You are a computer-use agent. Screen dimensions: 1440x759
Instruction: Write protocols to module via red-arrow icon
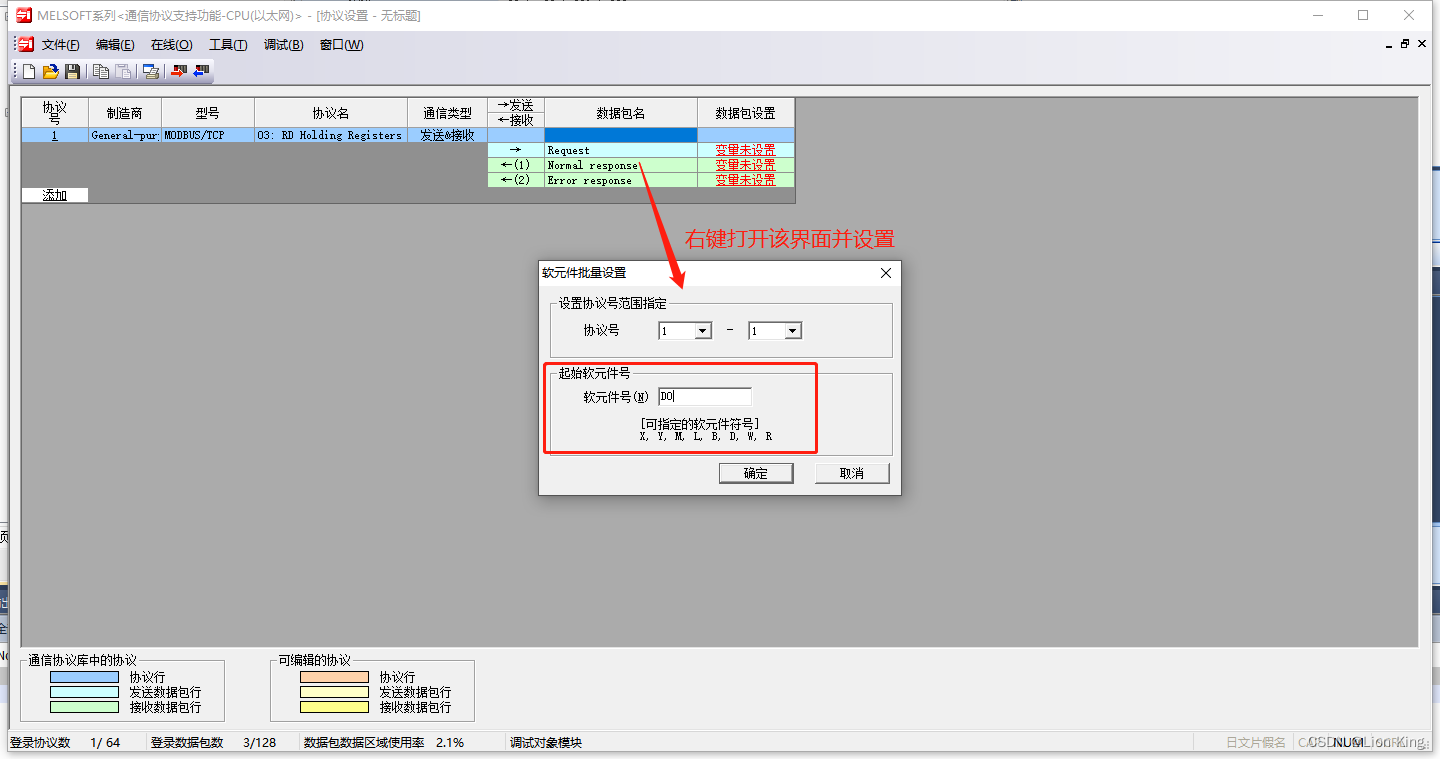coord(178,71)
